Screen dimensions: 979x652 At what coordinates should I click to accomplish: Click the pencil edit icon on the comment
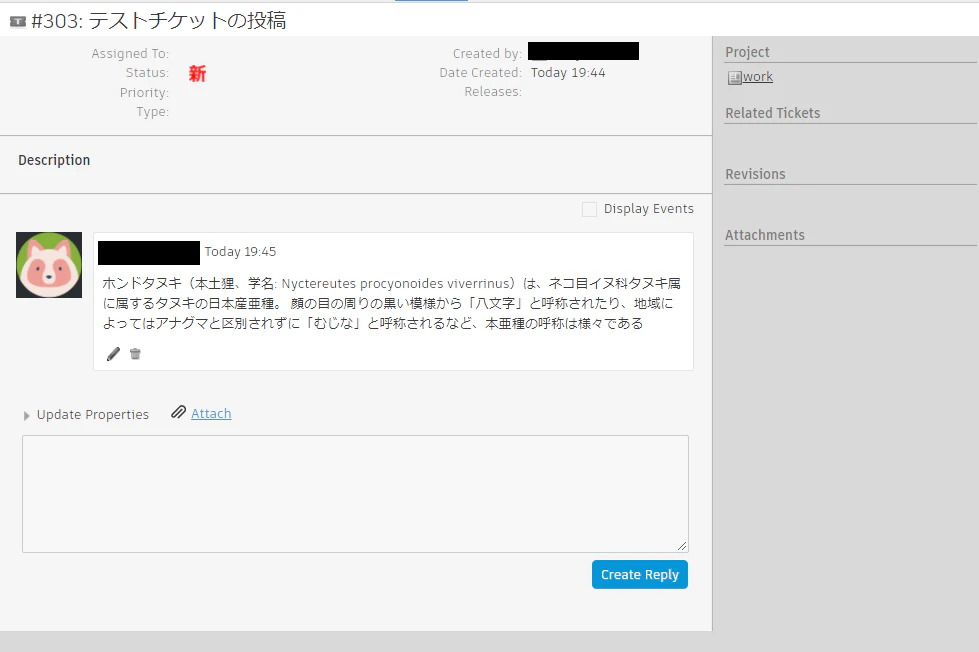pos(113,354)
